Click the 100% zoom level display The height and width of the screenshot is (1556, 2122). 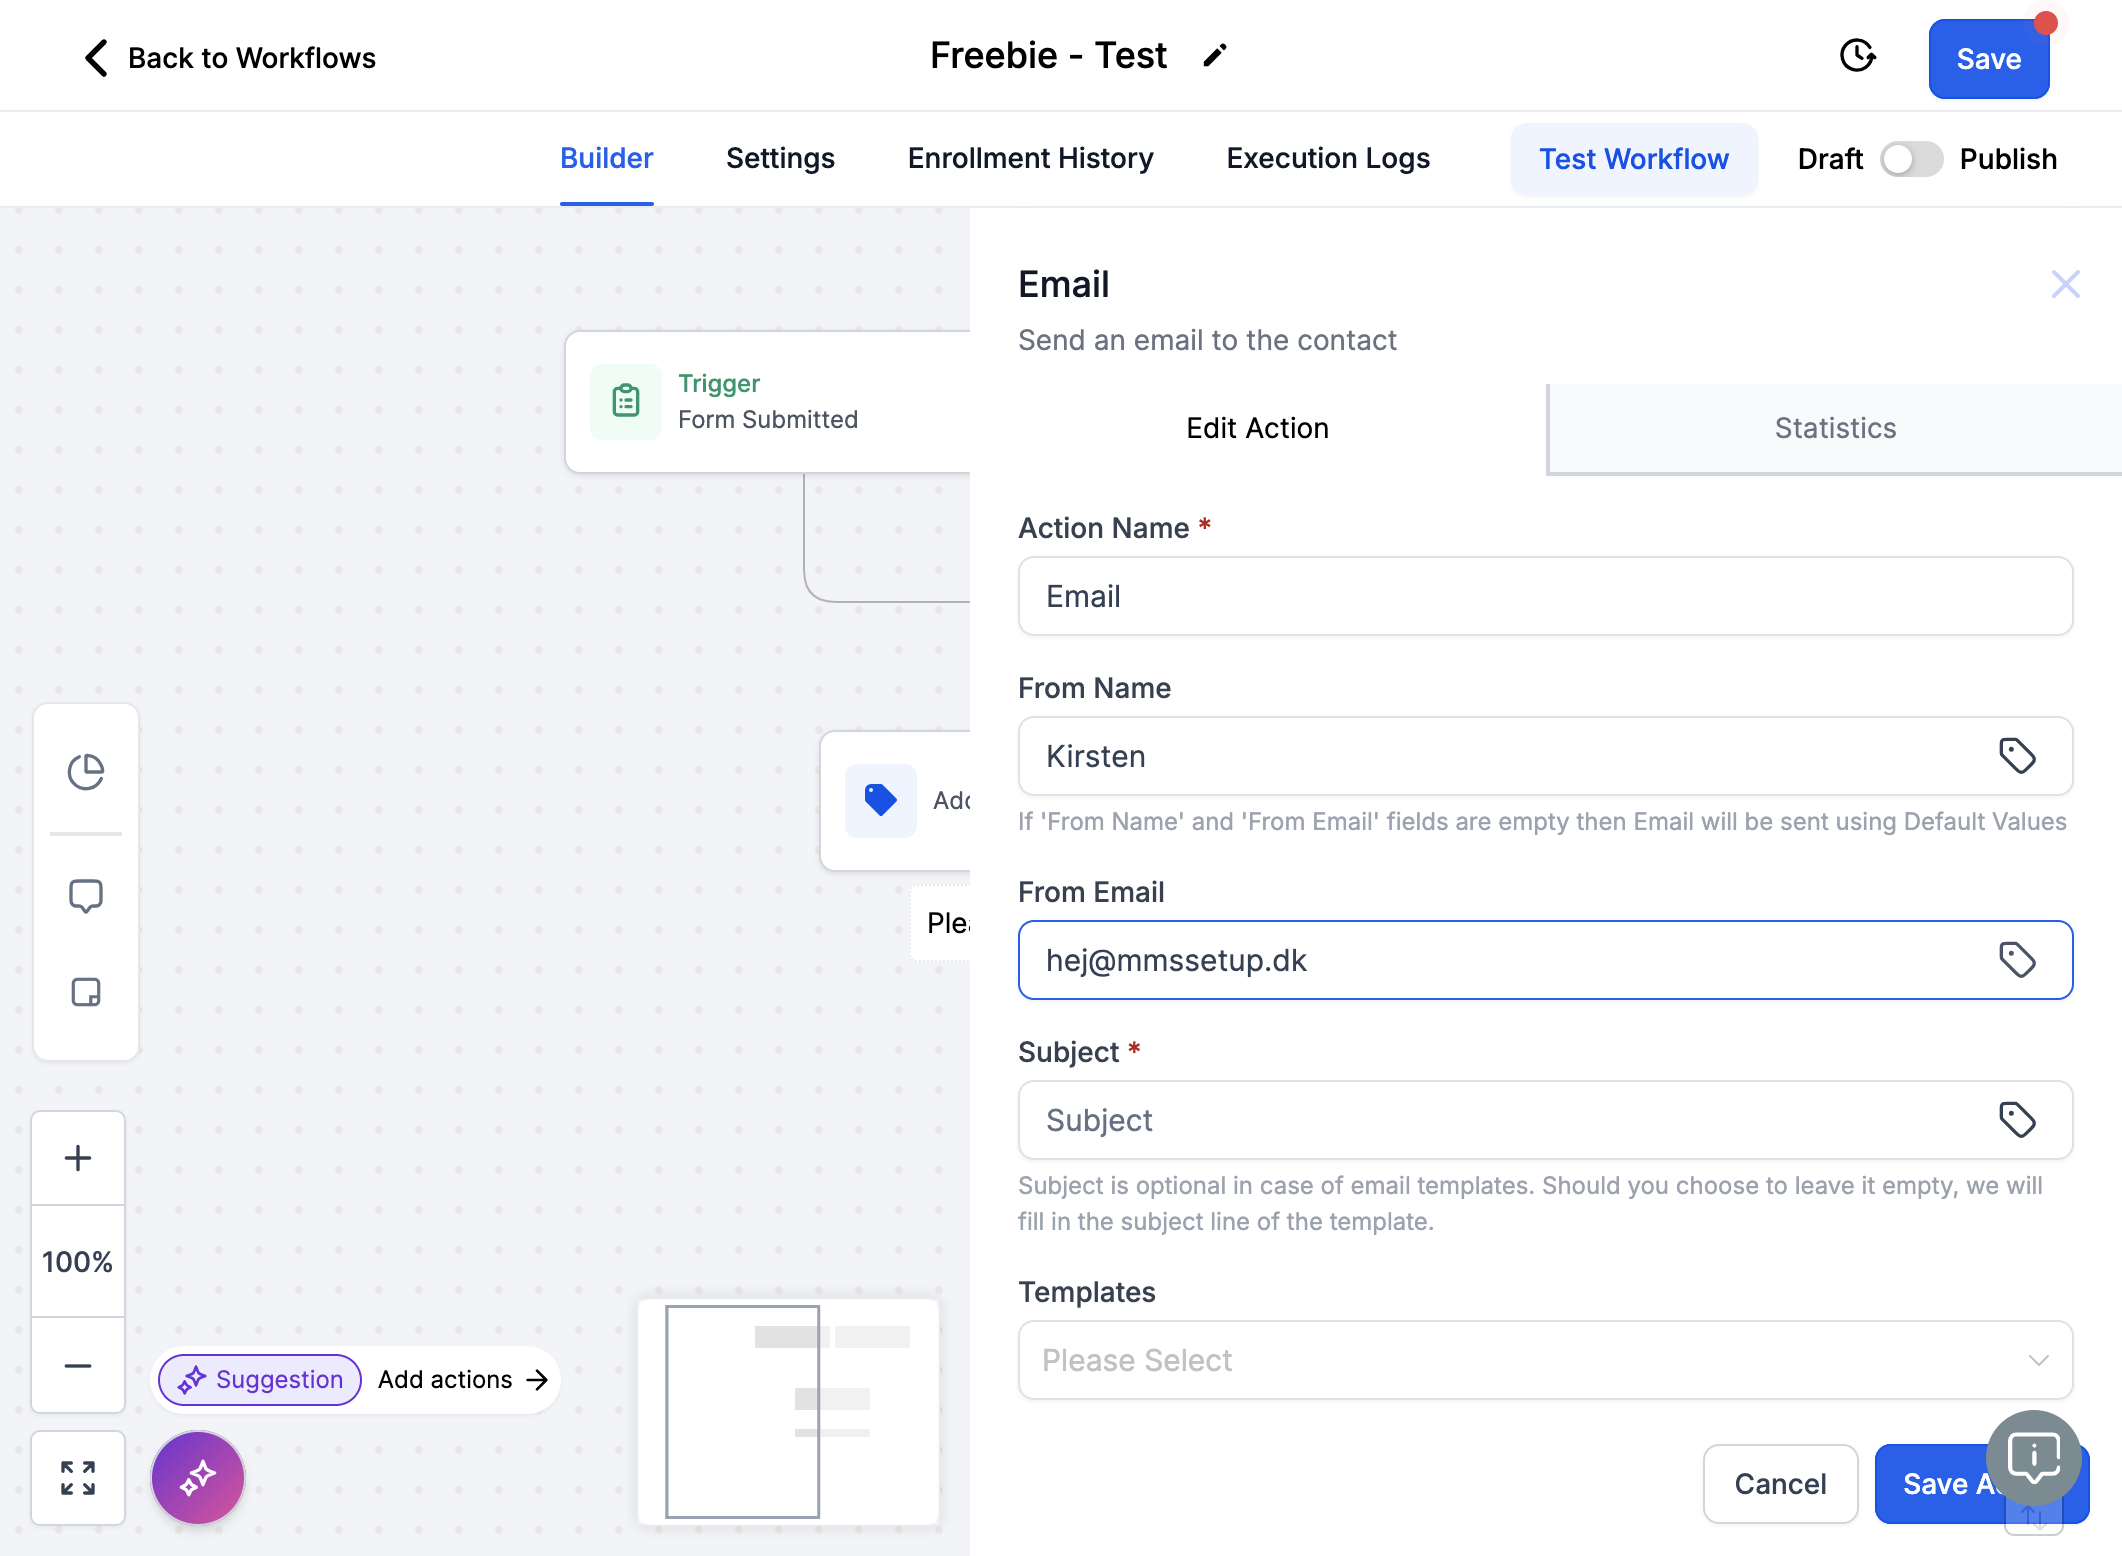click(78, 1262)
